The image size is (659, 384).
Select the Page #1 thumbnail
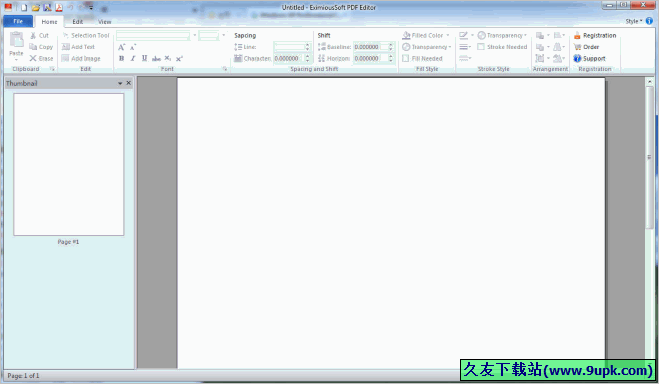[69, 164]
